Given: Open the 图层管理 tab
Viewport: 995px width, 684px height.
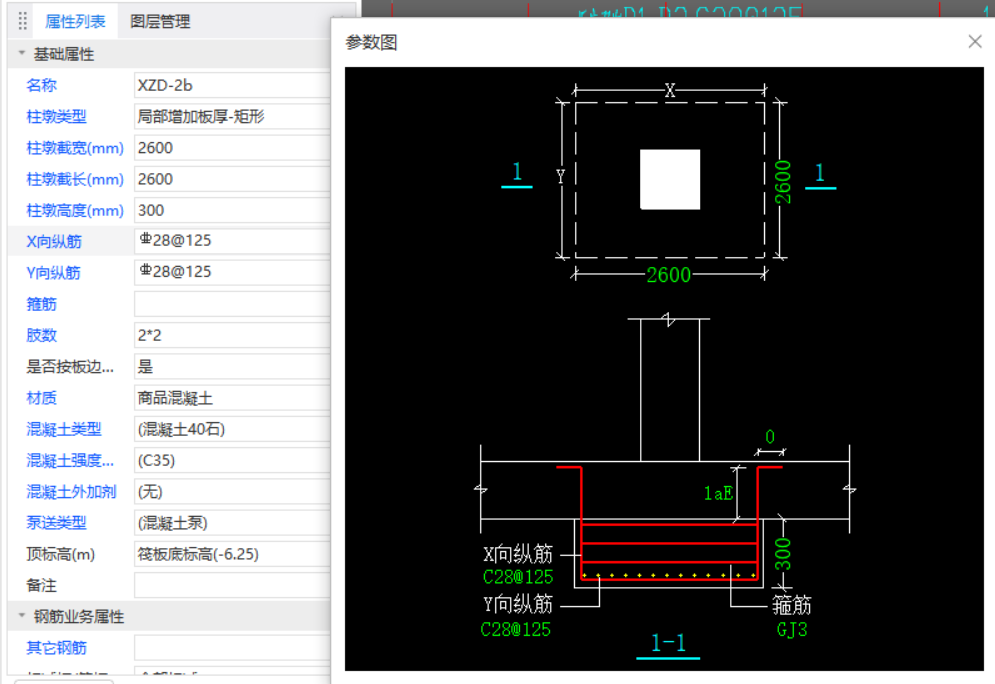Looking at the screenshot, I should pos(160,22).
